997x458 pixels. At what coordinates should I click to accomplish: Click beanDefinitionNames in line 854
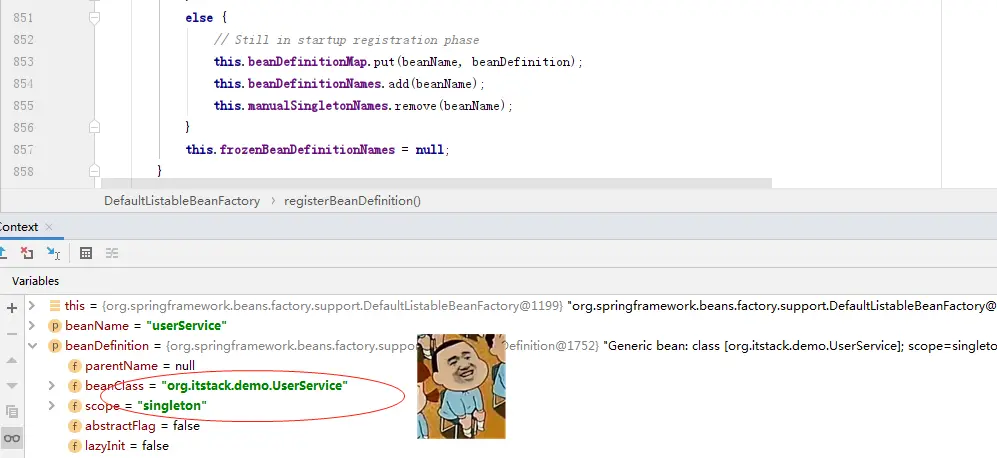tap(315, 84)
